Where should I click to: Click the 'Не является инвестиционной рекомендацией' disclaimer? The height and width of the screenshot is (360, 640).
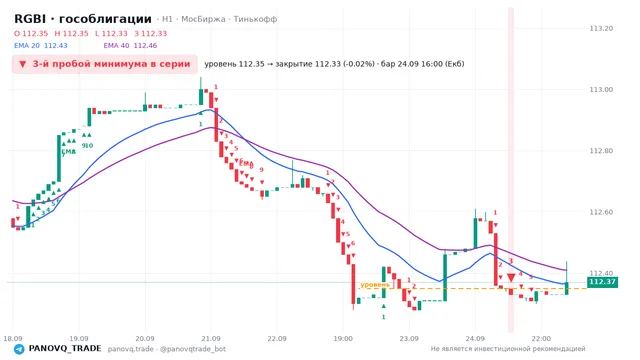coord(508,349)
